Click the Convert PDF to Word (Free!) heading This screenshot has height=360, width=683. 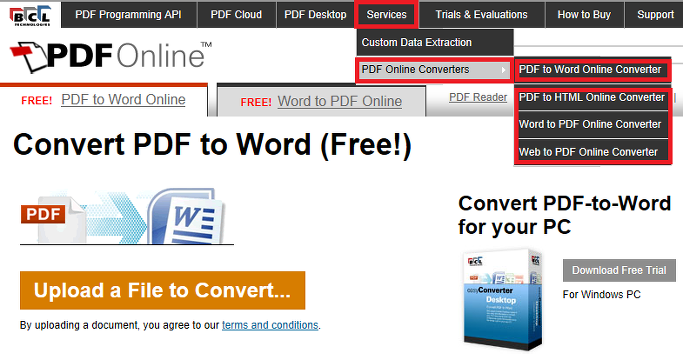[212, 145]
